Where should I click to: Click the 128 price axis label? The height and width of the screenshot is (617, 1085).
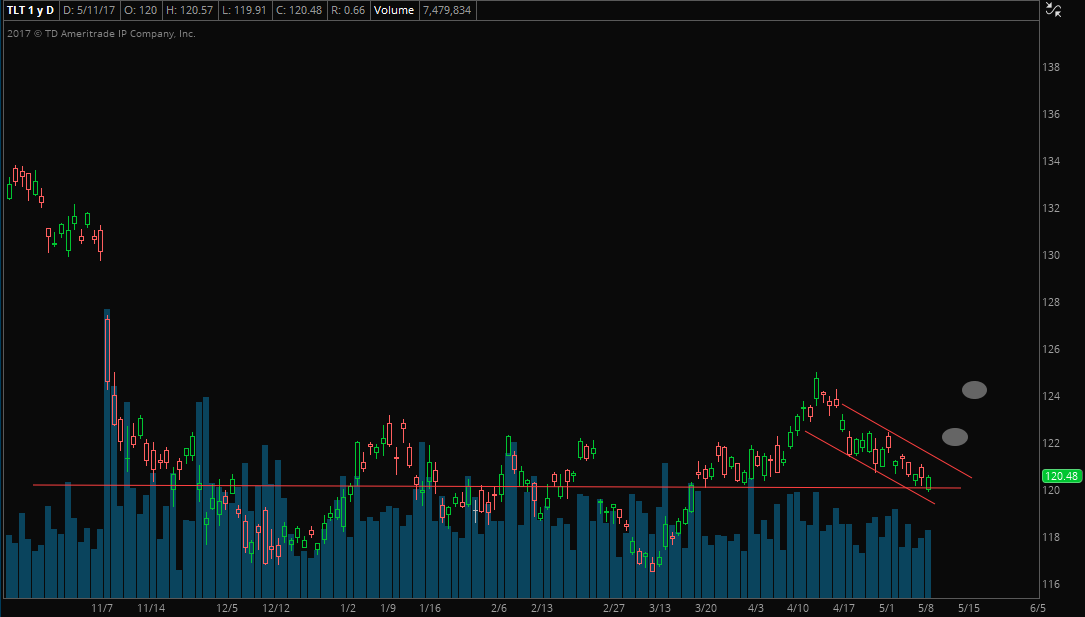(x=1050, y=302)
